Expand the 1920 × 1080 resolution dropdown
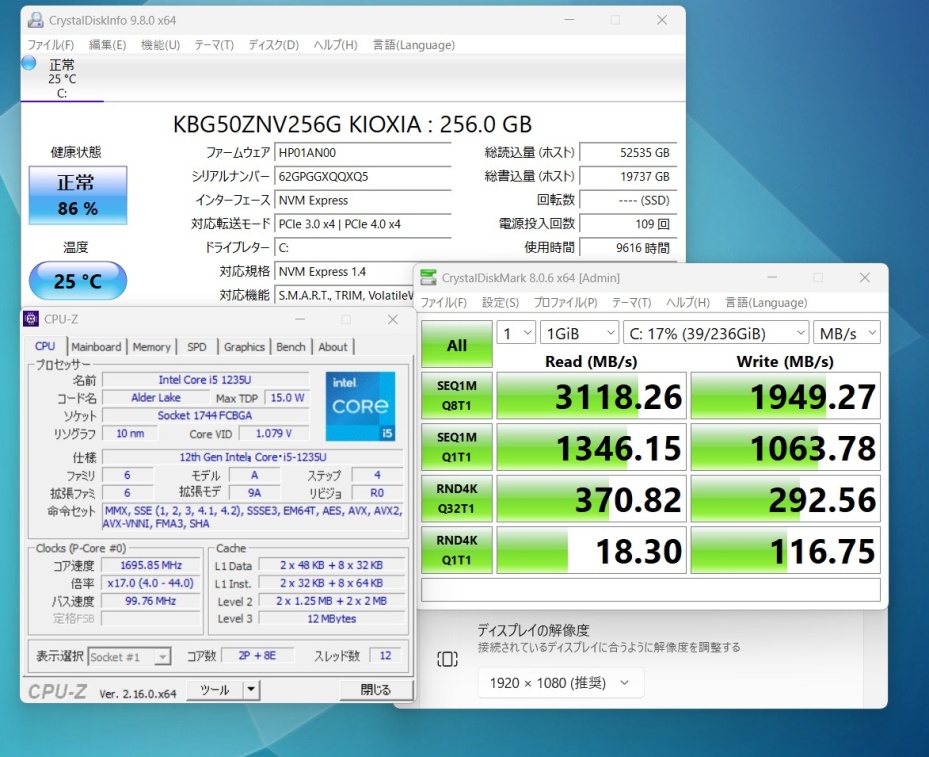Screen dimensions: 929x757 click(560, 683)
